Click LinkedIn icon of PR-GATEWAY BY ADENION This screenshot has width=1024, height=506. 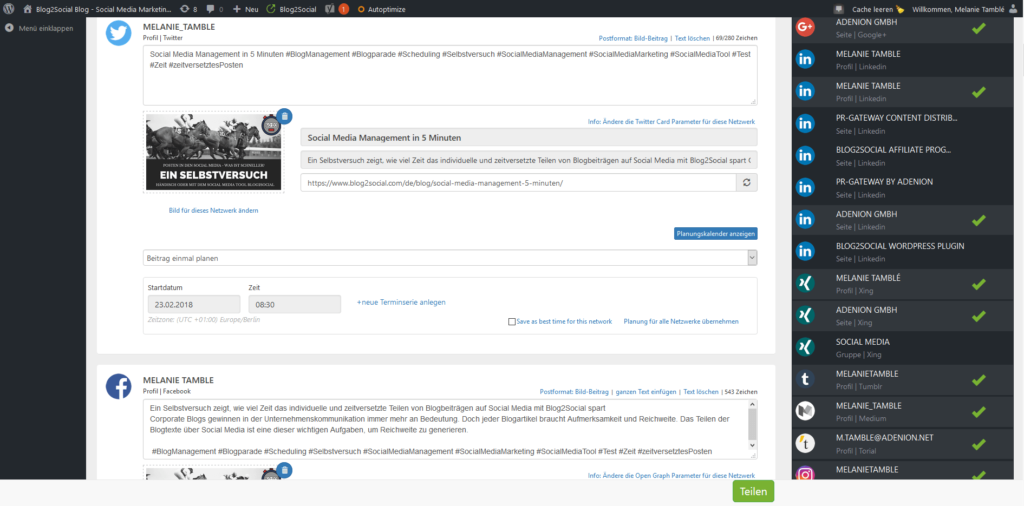805,187
